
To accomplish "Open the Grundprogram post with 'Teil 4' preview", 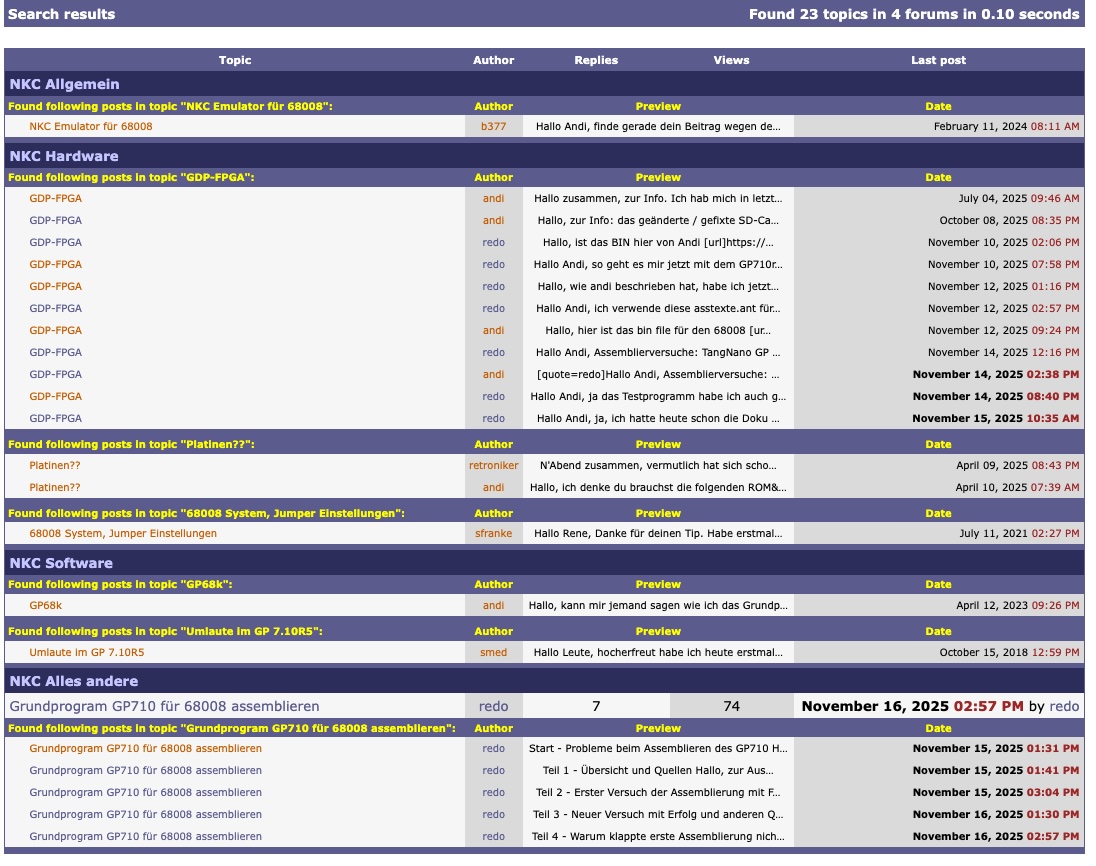I will 146,837.
